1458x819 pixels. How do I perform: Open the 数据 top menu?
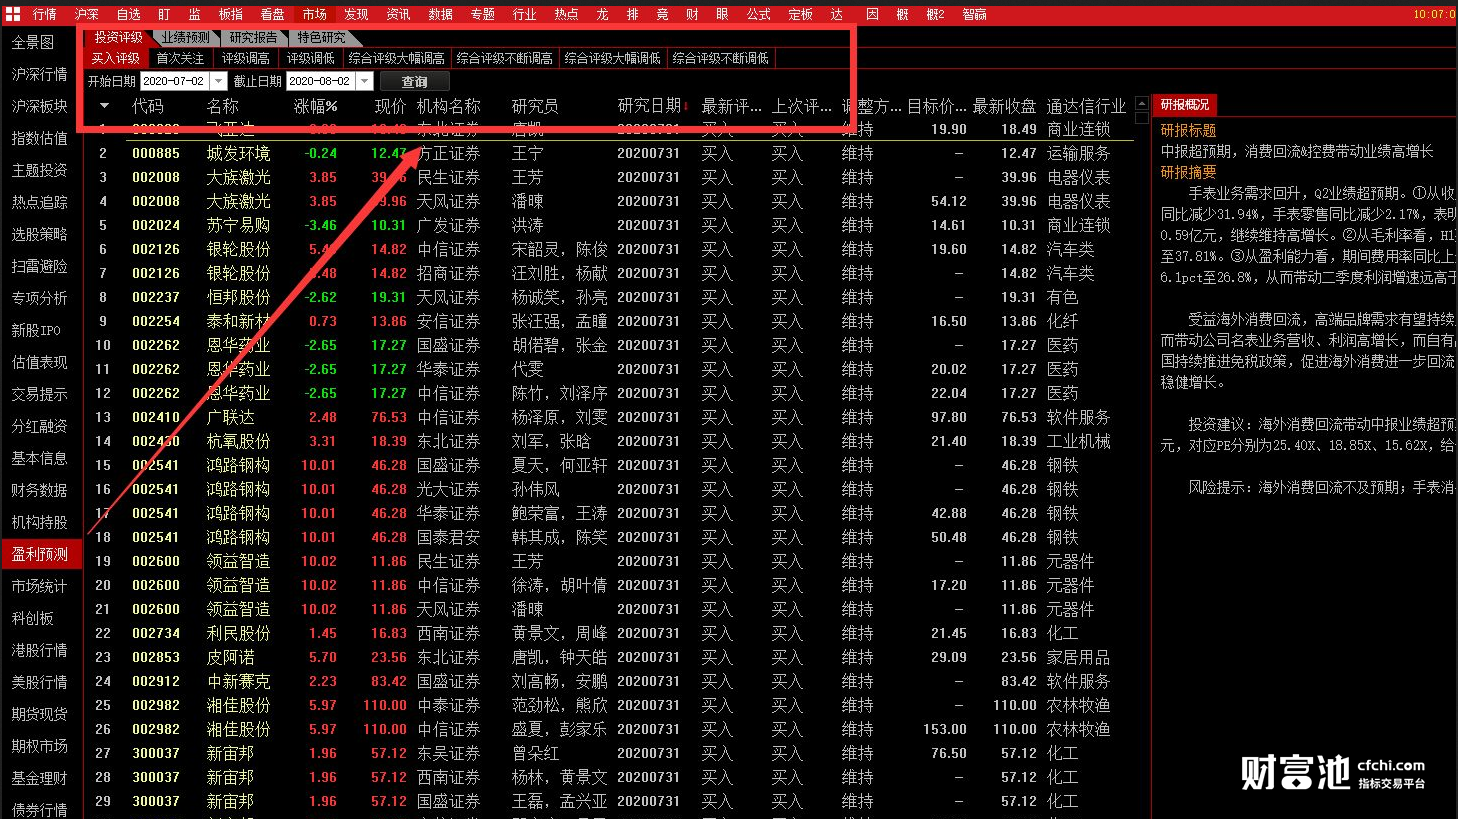point(440,14)
